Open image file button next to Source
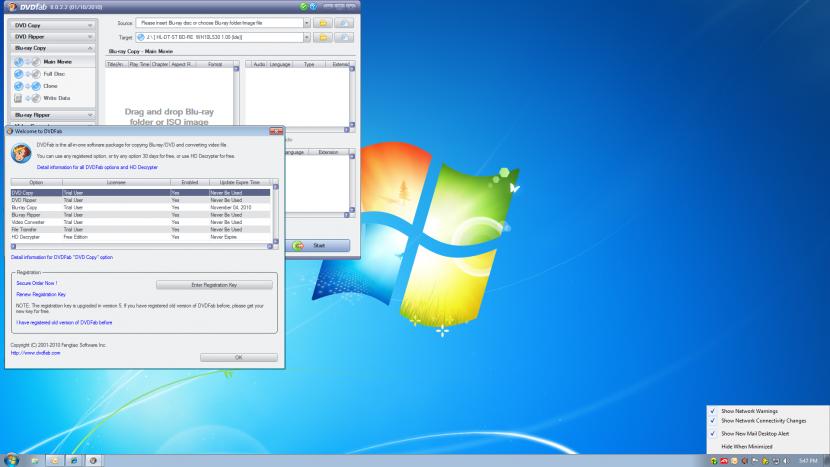Viewport: 830px width, 467px height. point(344,23)
